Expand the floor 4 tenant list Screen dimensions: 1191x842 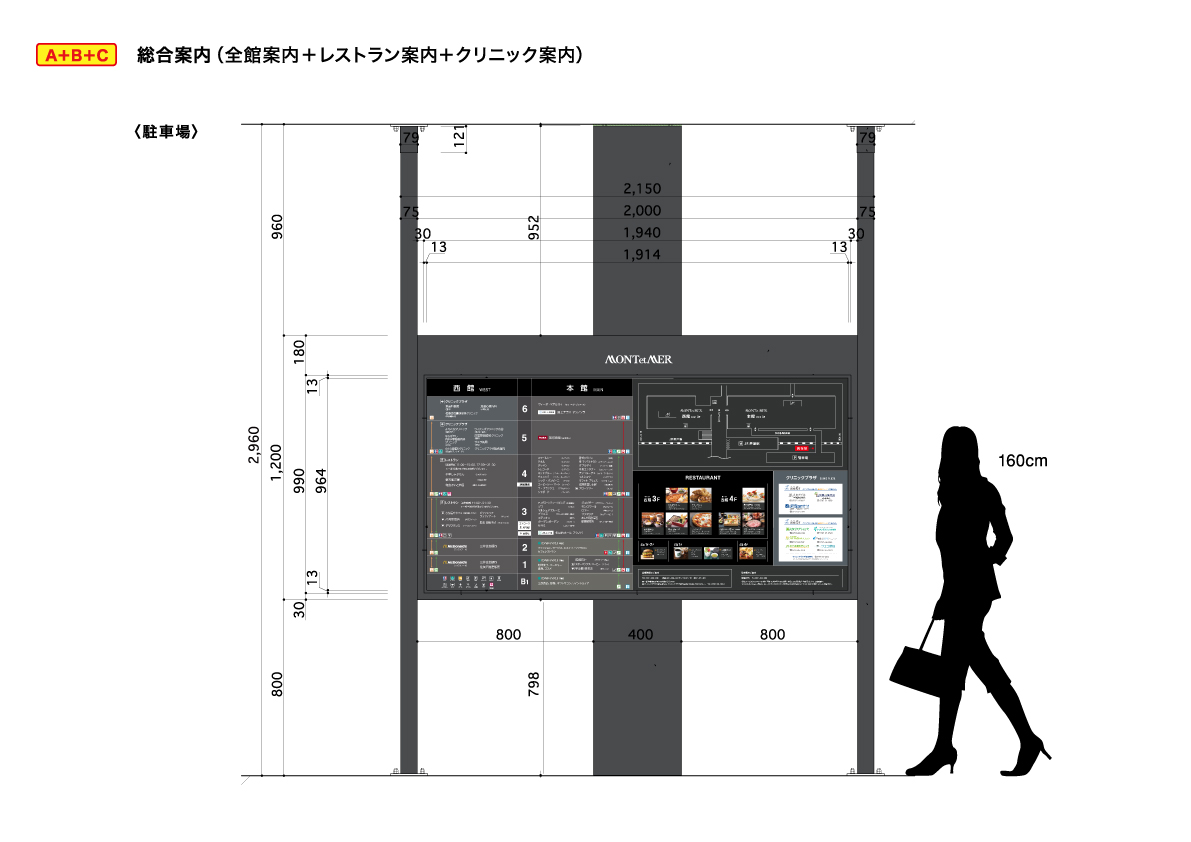(x=525, y=474)
